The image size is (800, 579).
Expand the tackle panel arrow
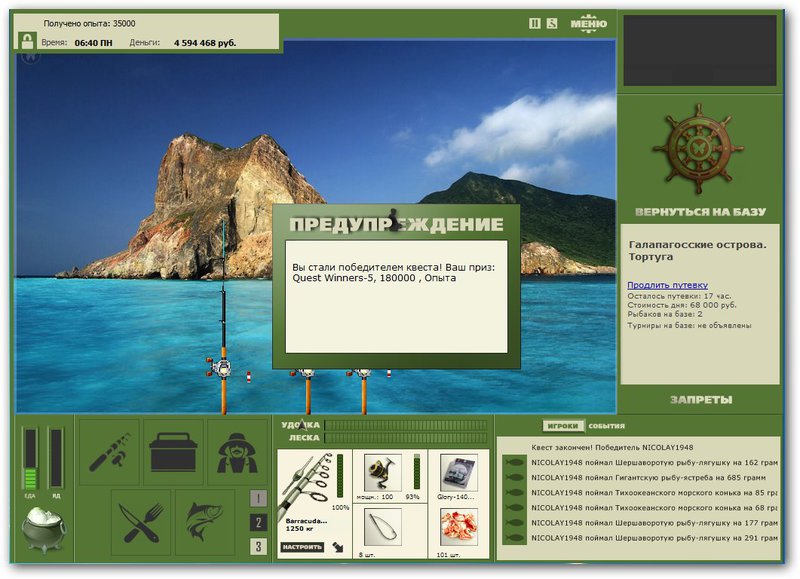click(x=338, y=547)
